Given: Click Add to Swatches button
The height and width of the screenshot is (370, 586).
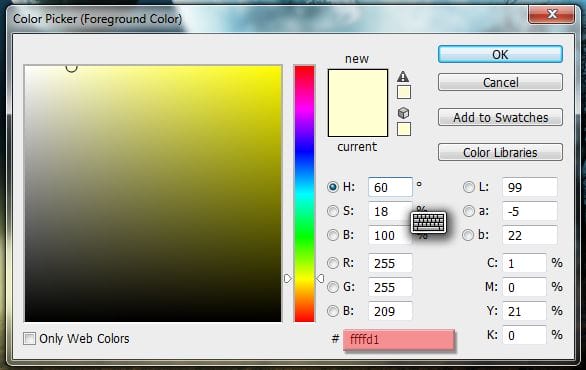Looking at the screenshot, I should coord(500,117).
